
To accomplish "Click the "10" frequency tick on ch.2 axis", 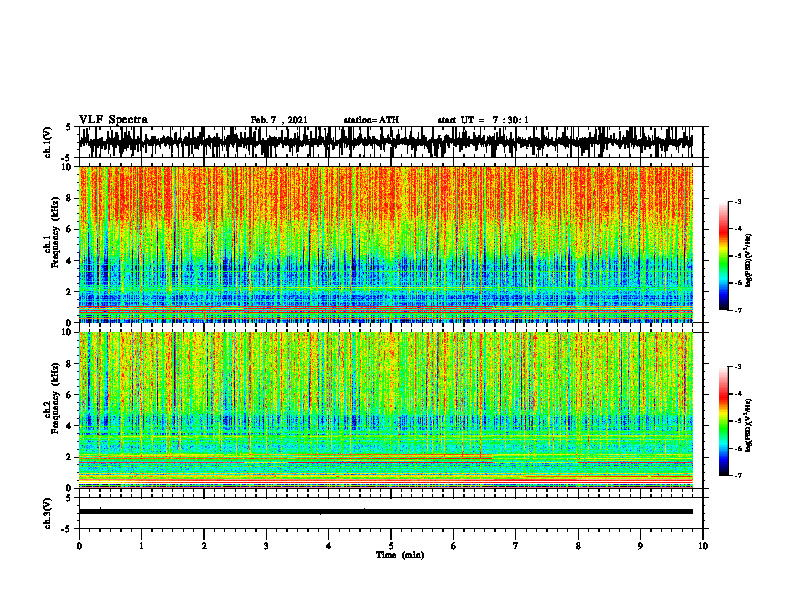I will coord(69,332).
